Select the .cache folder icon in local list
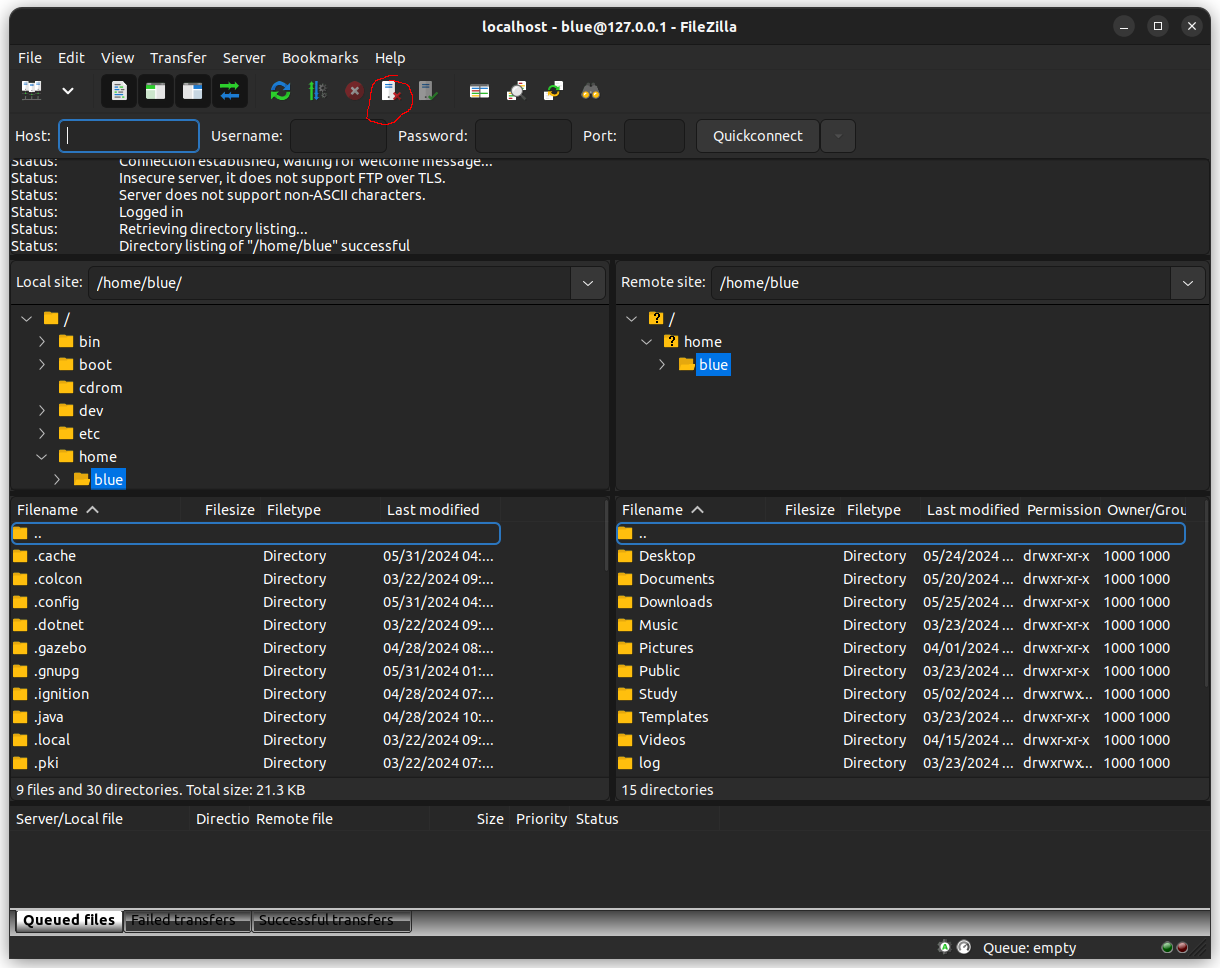The image size is (1220, 968). click(21, 556)
